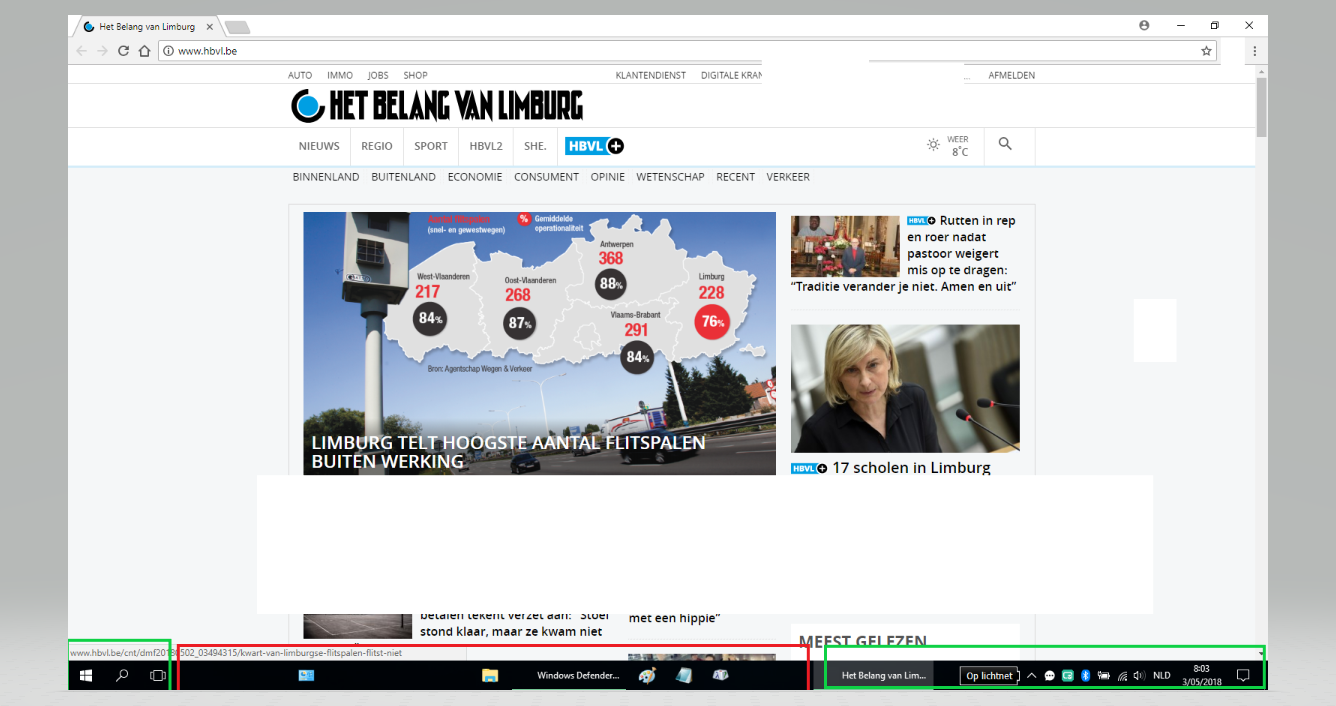Open the site search magnifier icon
Viewport: 1336px width, 706px height.
point(1005,144)
